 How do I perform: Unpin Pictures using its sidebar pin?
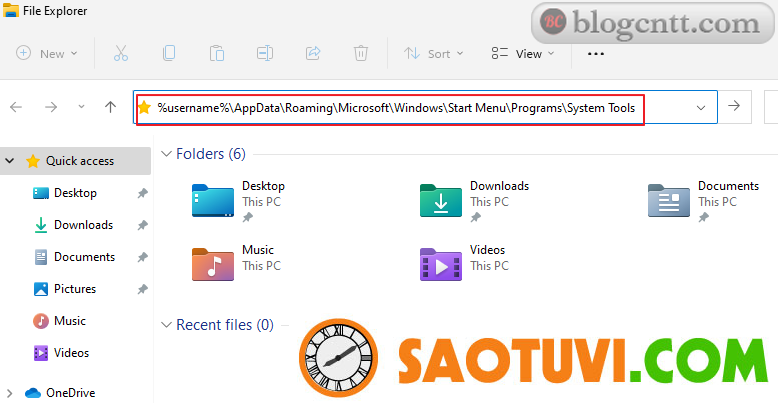tap(142, 289)
